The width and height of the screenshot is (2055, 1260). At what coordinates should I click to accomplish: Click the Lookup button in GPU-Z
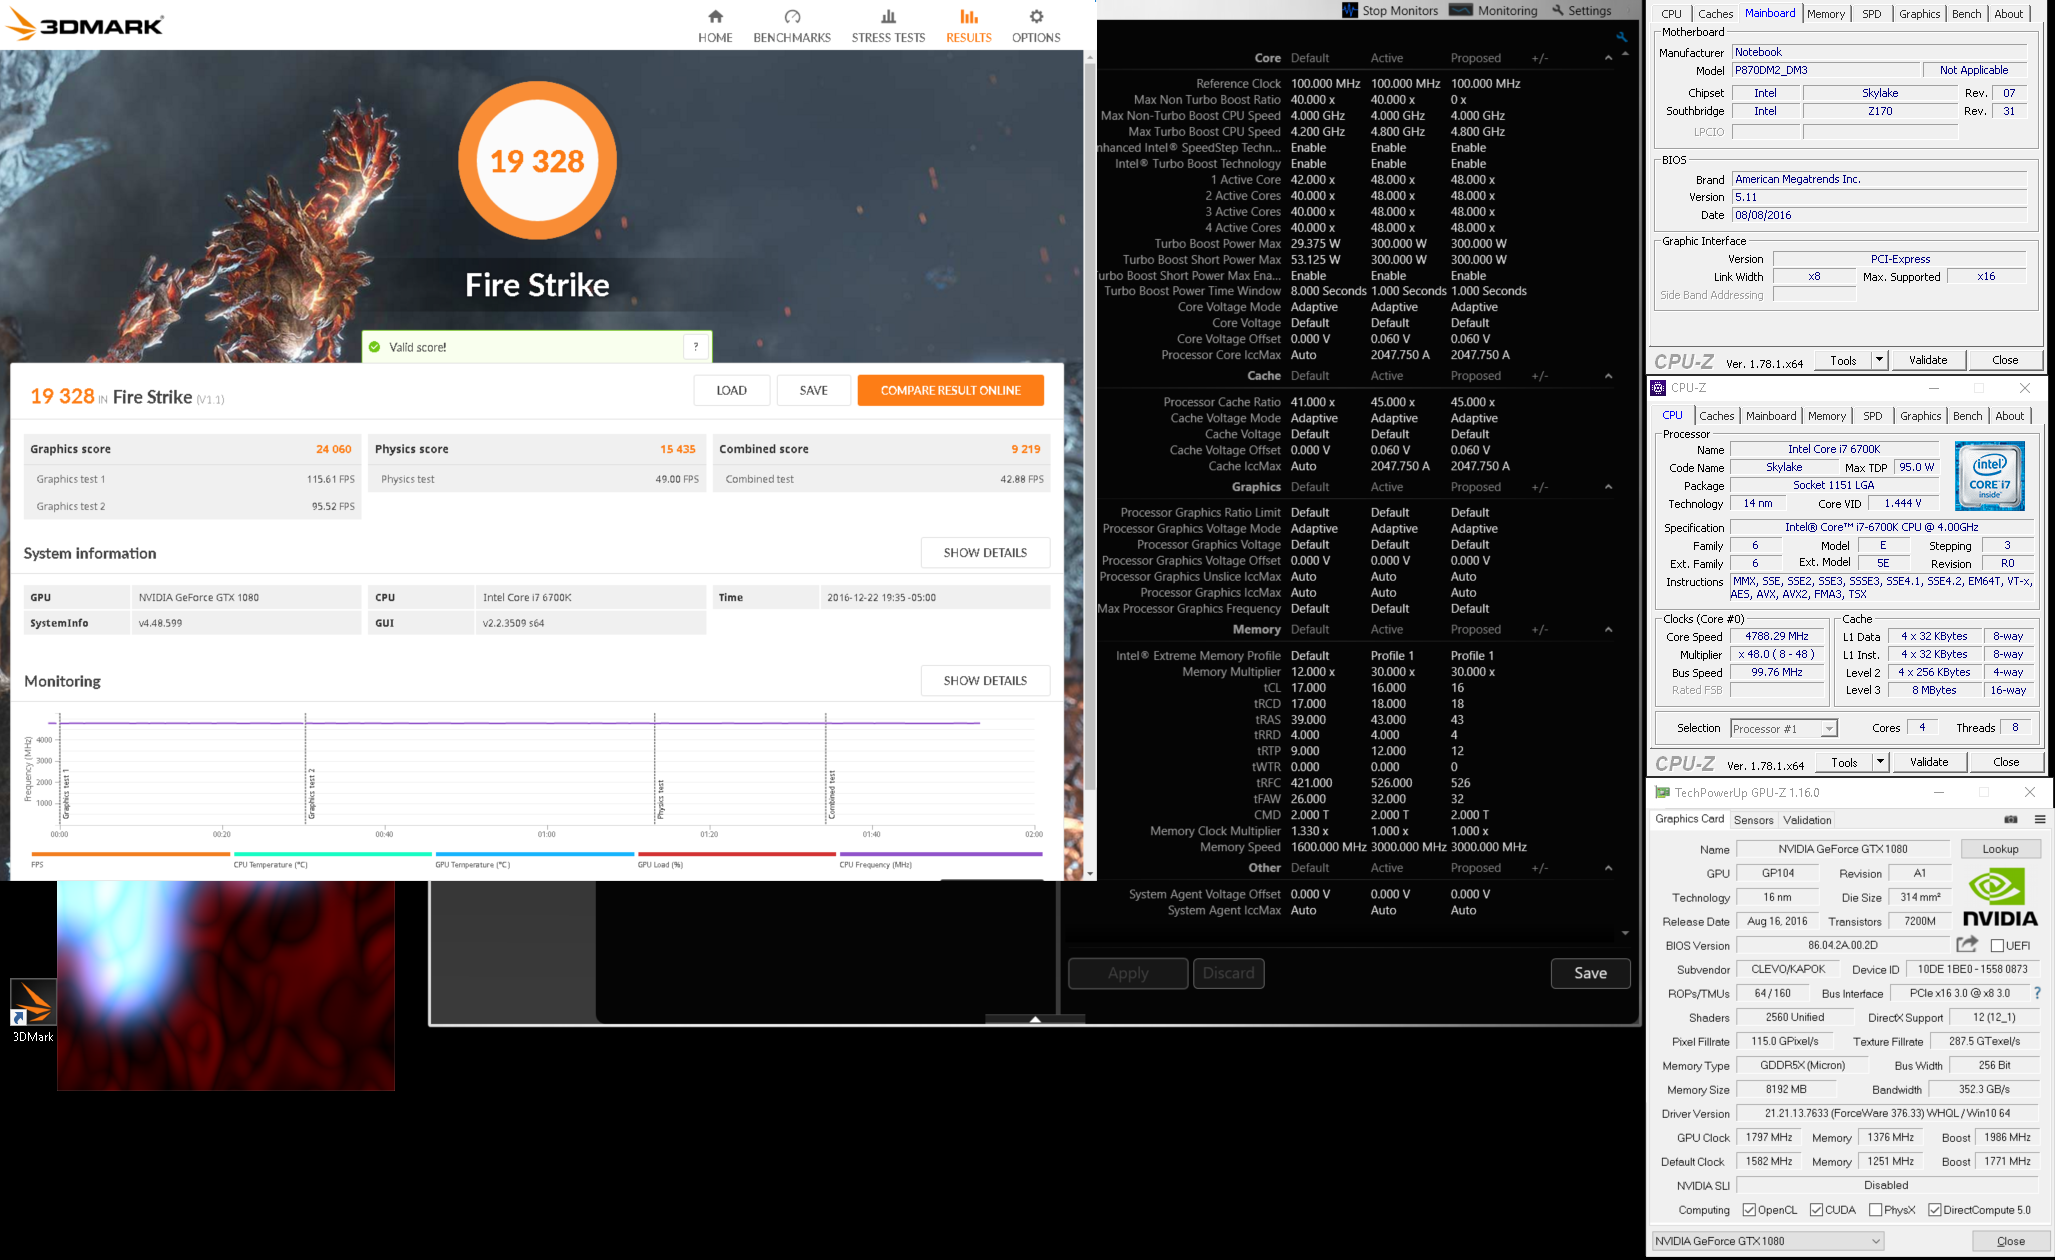[2000, 849]
